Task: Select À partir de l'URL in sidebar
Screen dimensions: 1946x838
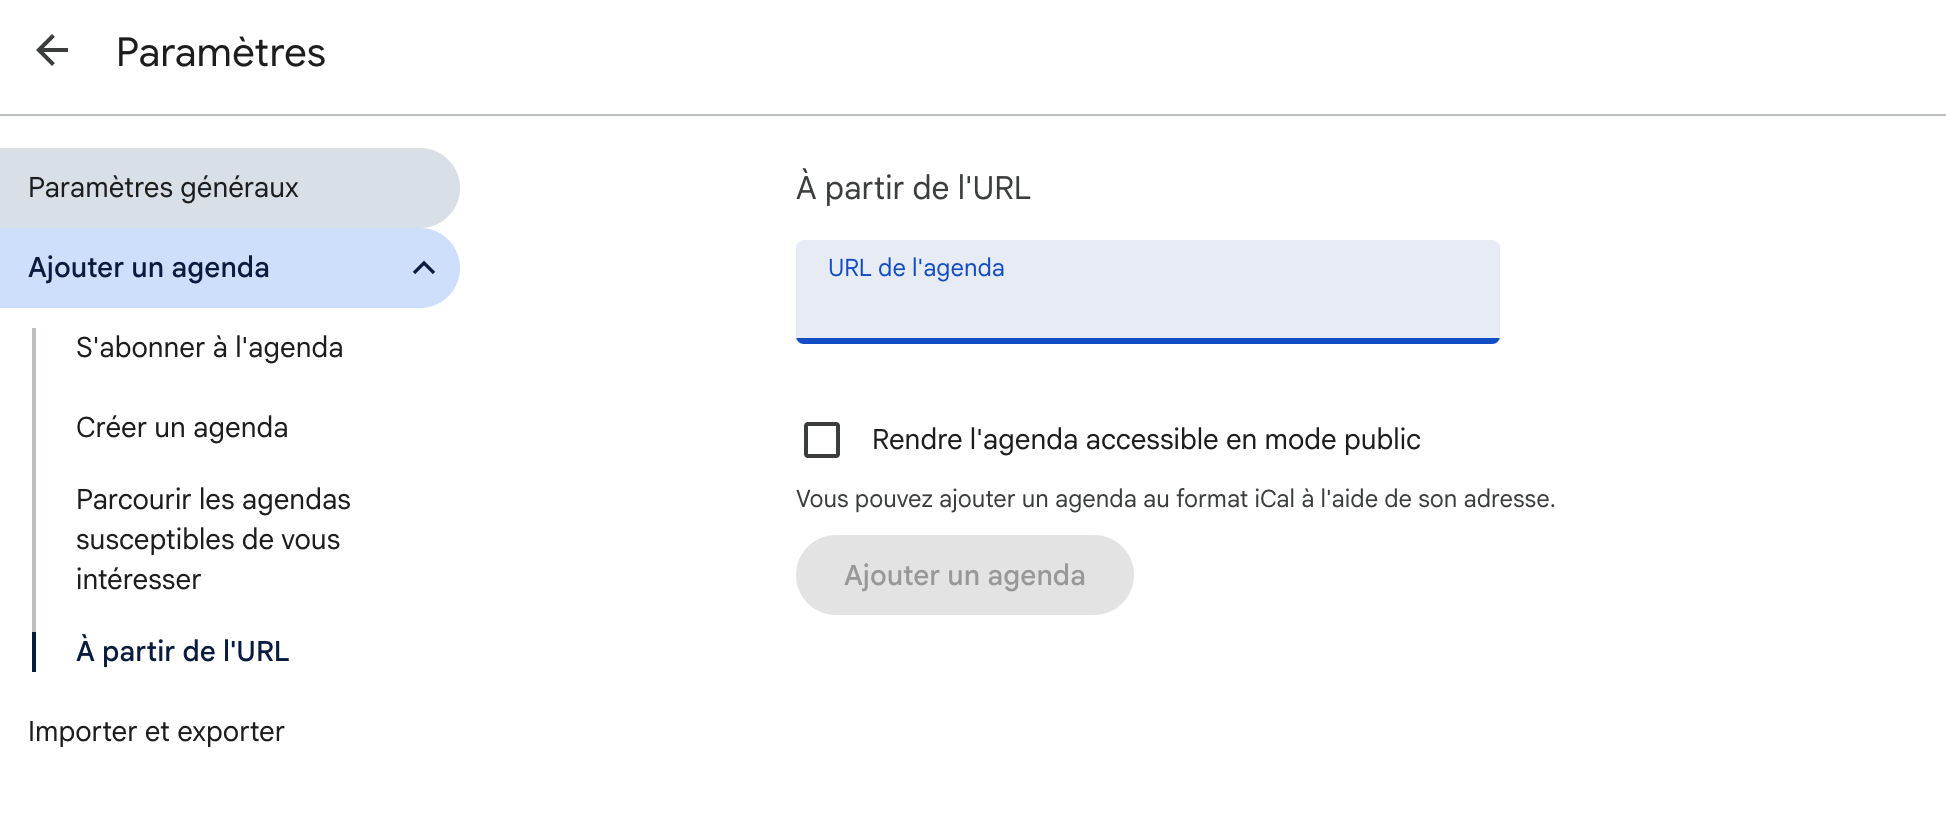Action: [183, 652]
